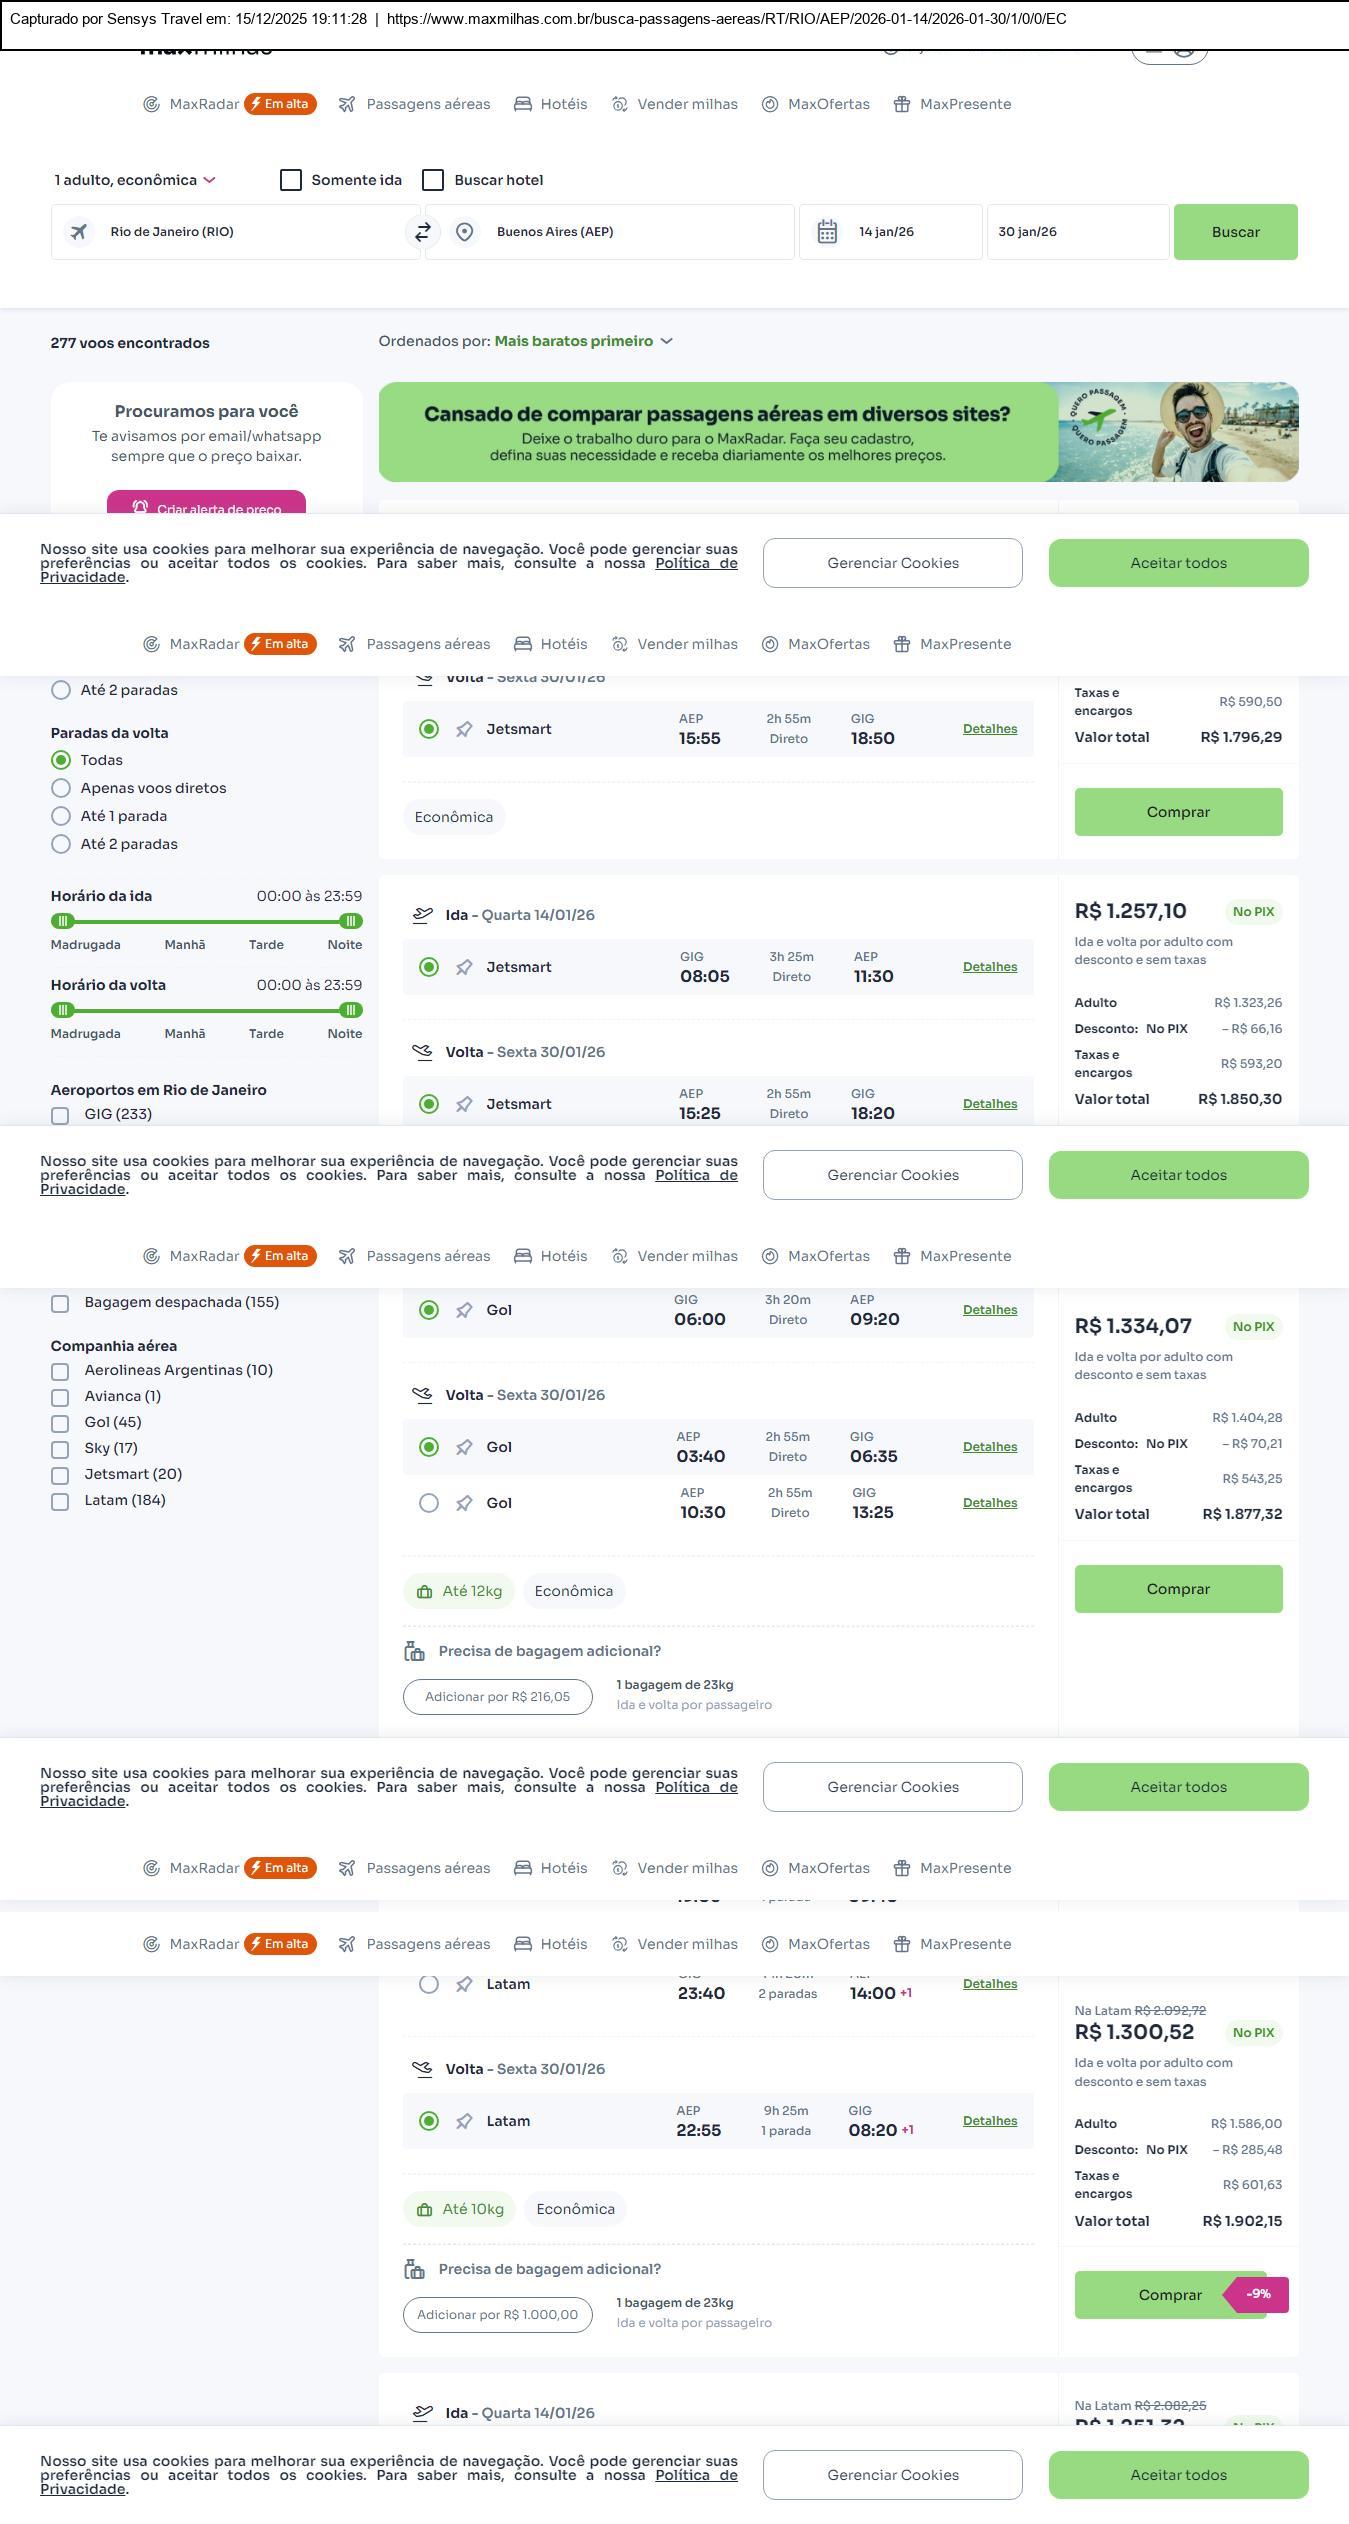Click the airplane icon in origin field
This screenshot has width=1349, height=2524.
78,232
